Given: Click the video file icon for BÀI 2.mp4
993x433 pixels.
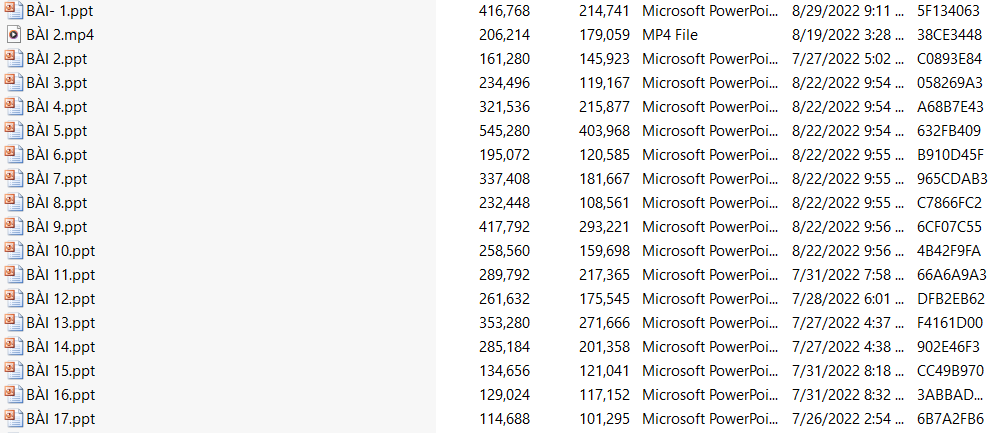Looking at the screenshot, I should pos(13,34).
